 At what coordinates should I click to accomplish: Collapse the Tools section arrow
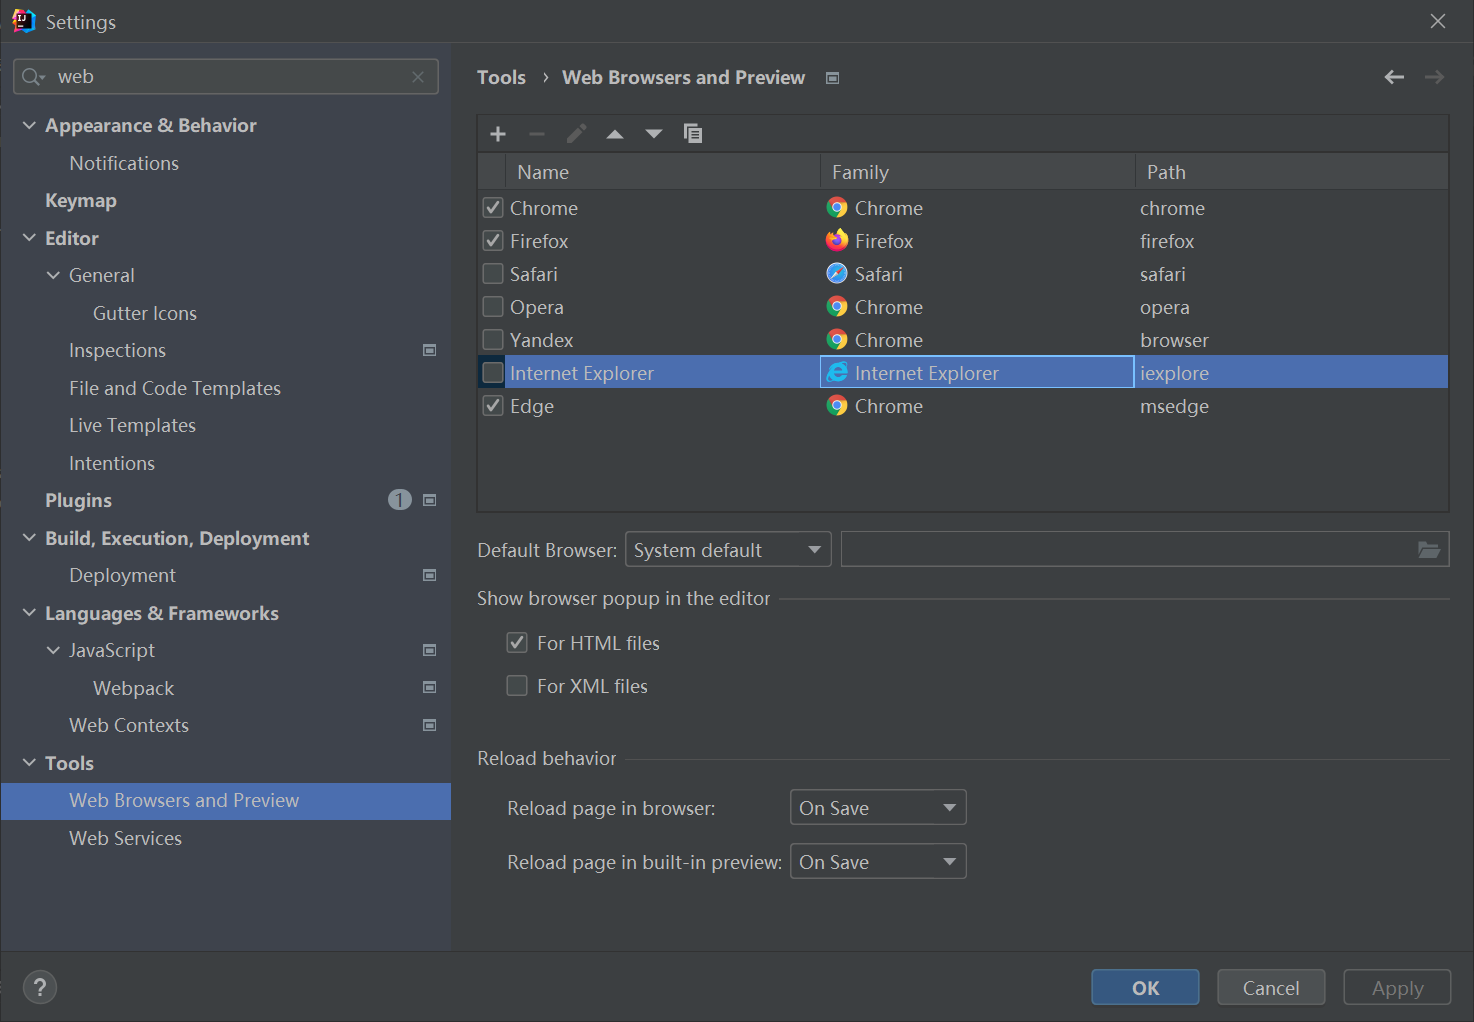pos(29,763)
